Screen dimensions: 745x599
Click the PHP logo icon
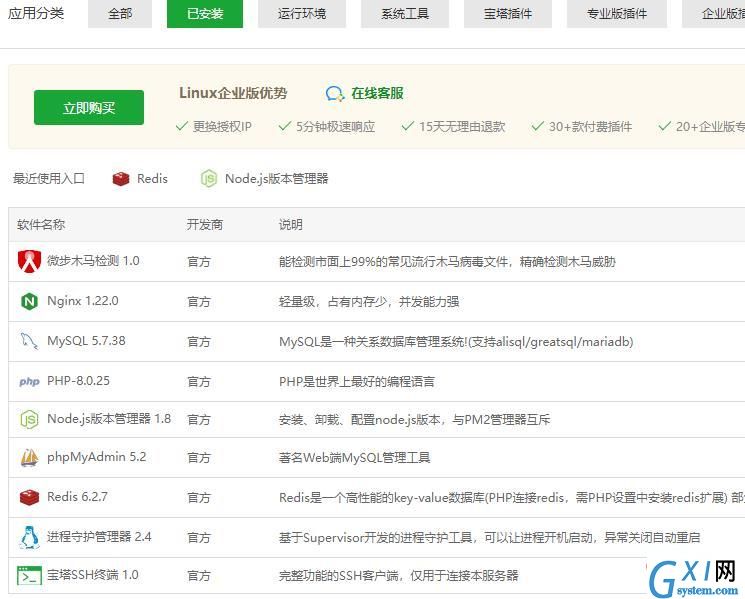pyautogui.click(x=29, y=381)
